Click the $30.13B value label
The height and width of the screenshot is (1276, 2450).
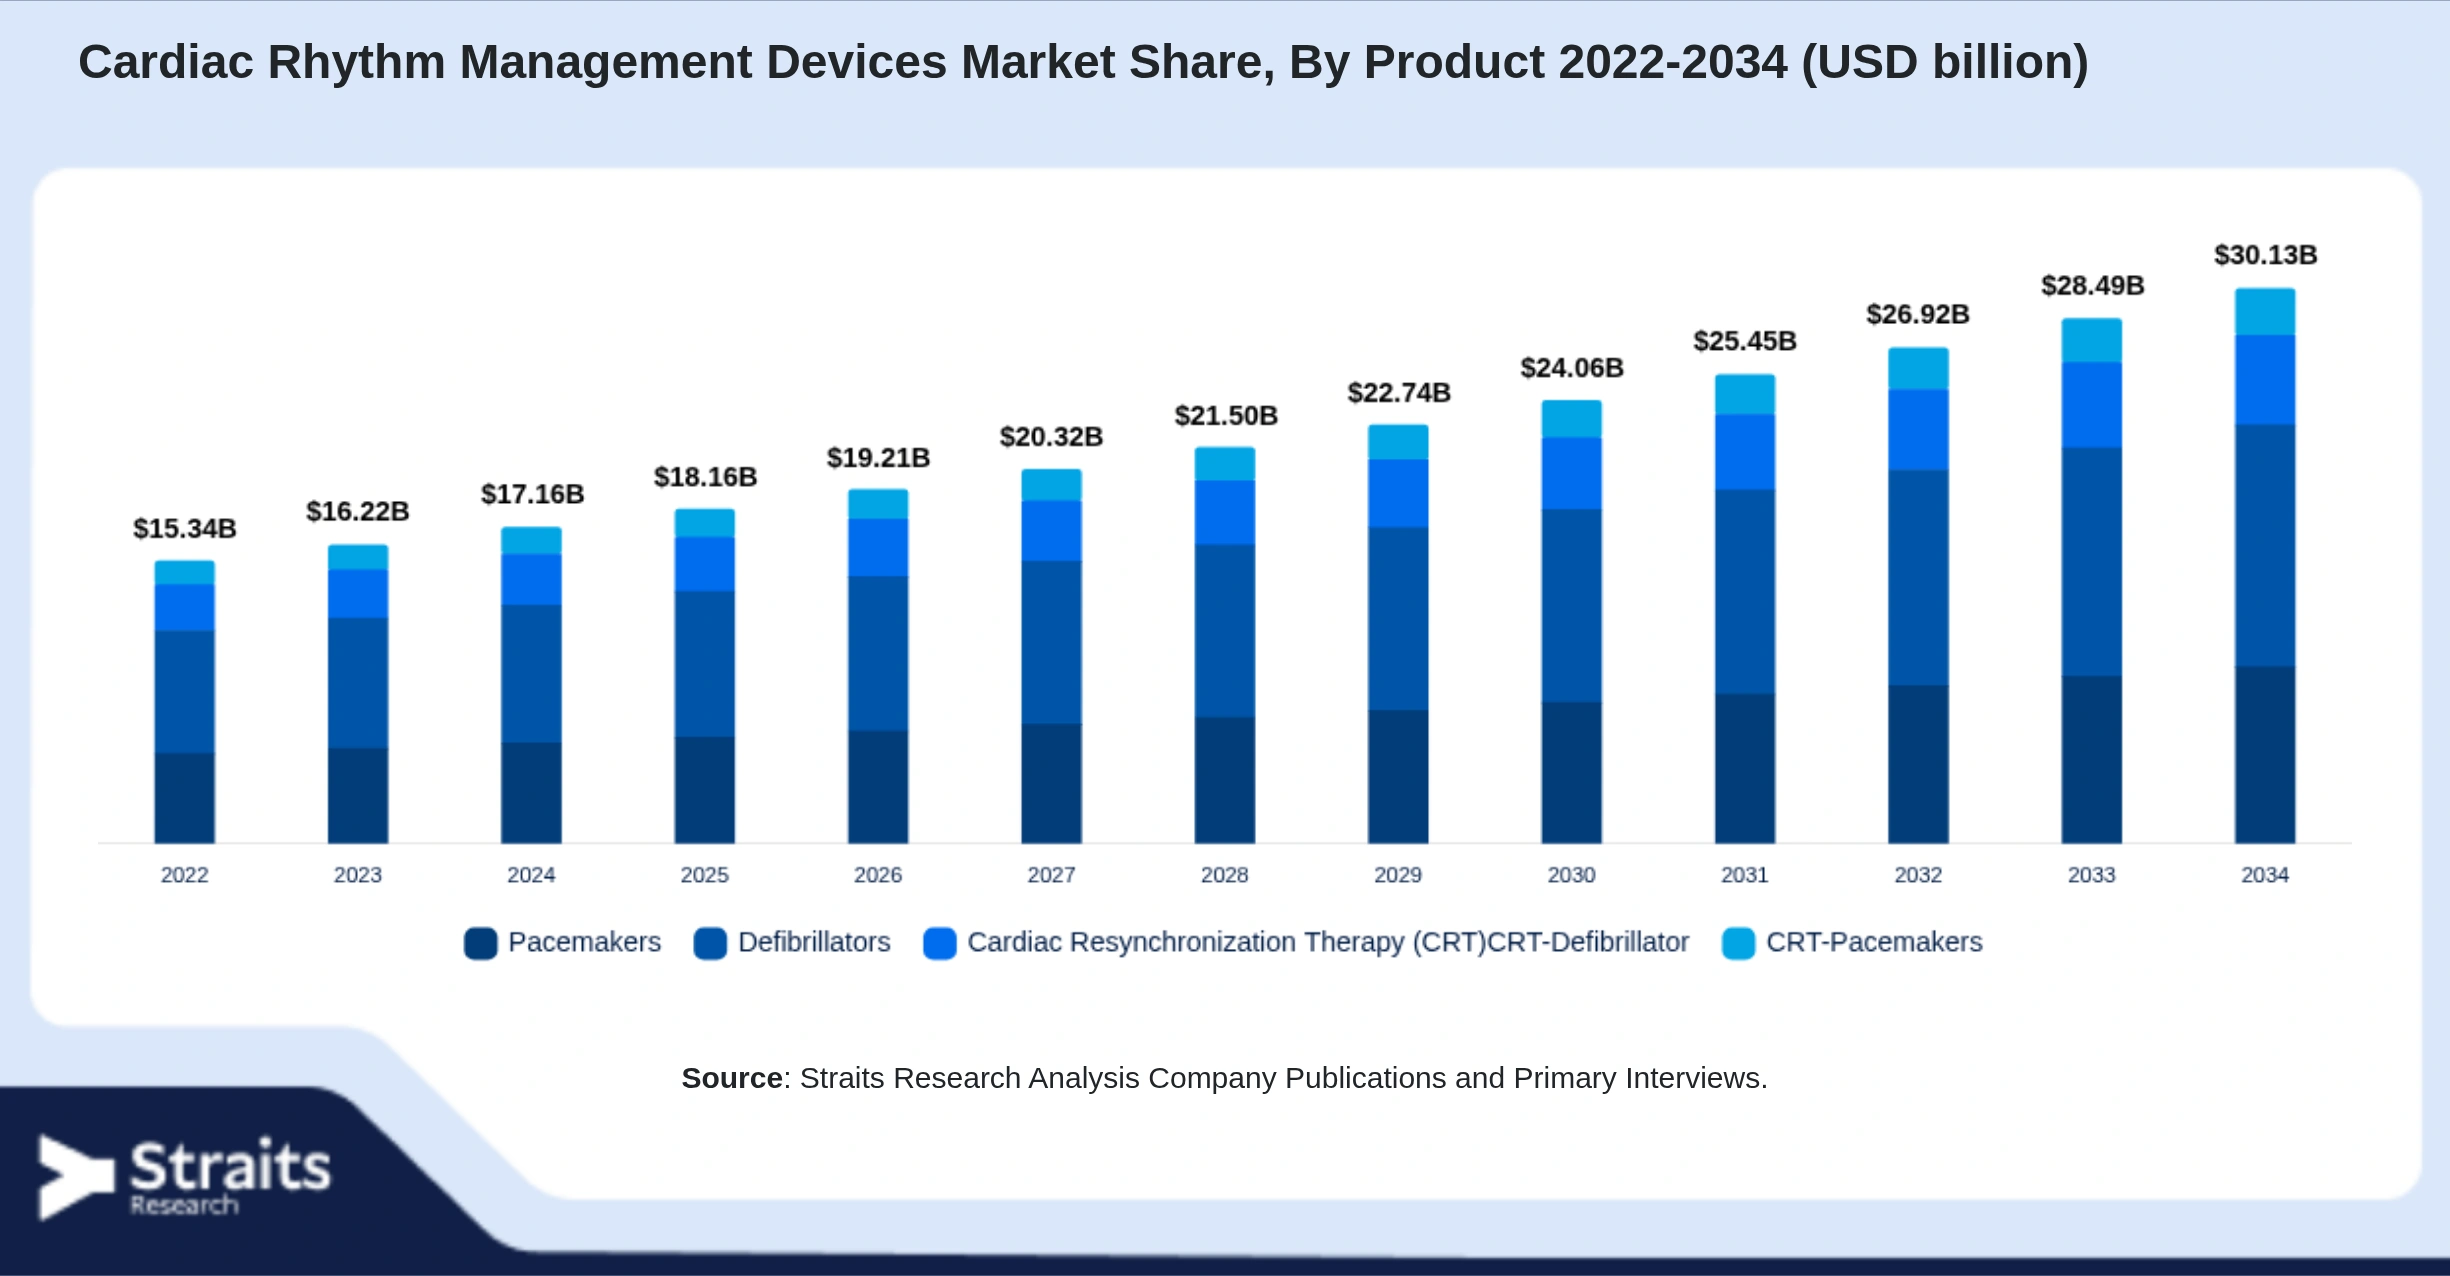(2266, 255)
